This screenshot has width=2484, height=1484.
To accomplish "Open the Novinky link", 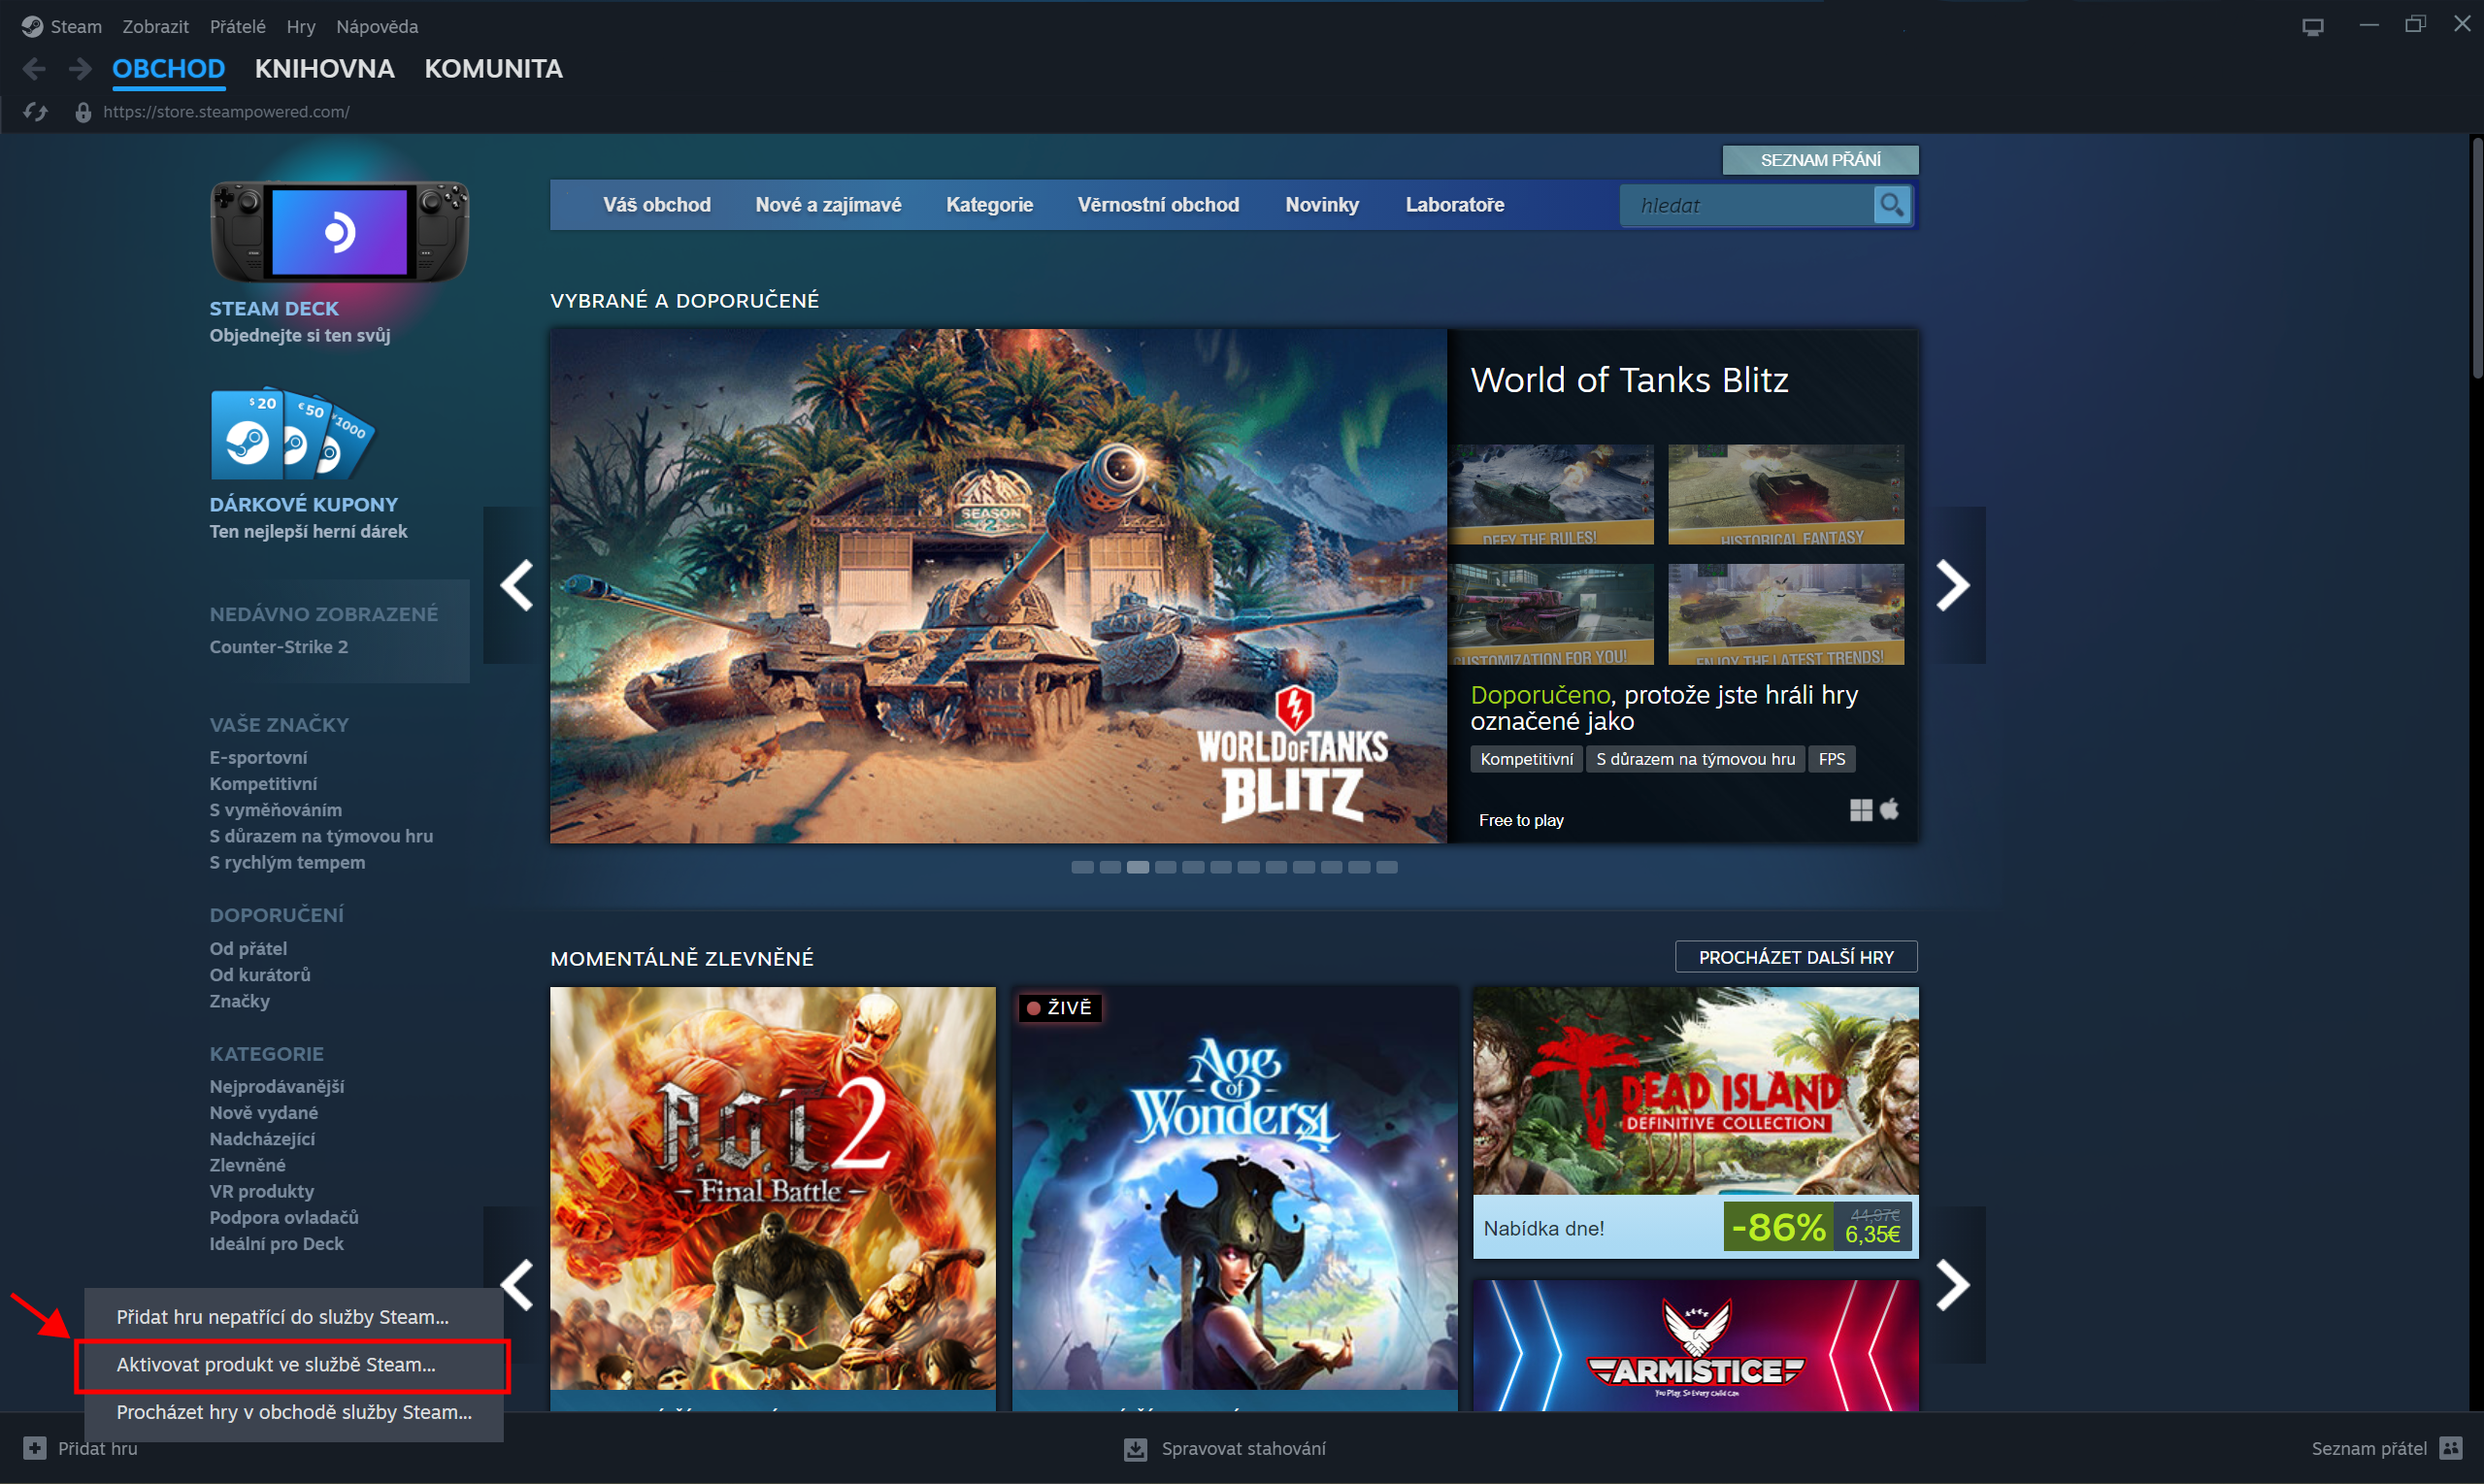I will 1321,205.
